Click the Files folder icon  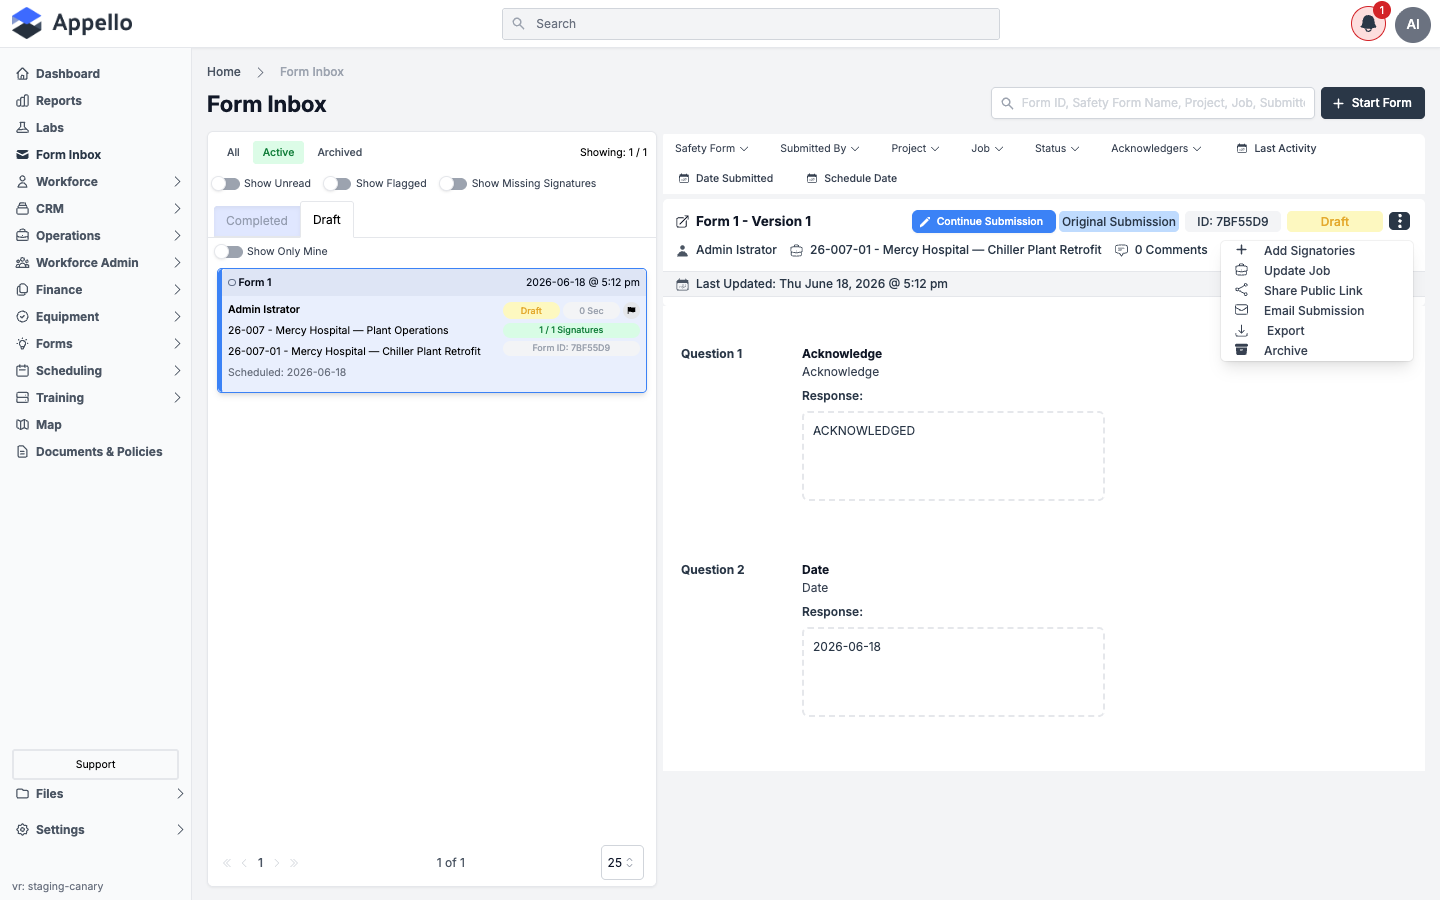[x=22, y=794]
